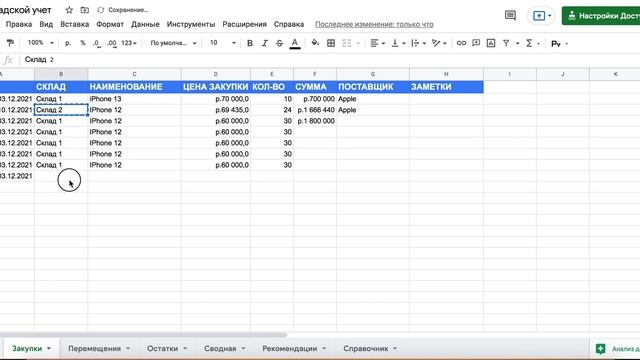
Task: Open the borders icon
Action: coord(331,43)
